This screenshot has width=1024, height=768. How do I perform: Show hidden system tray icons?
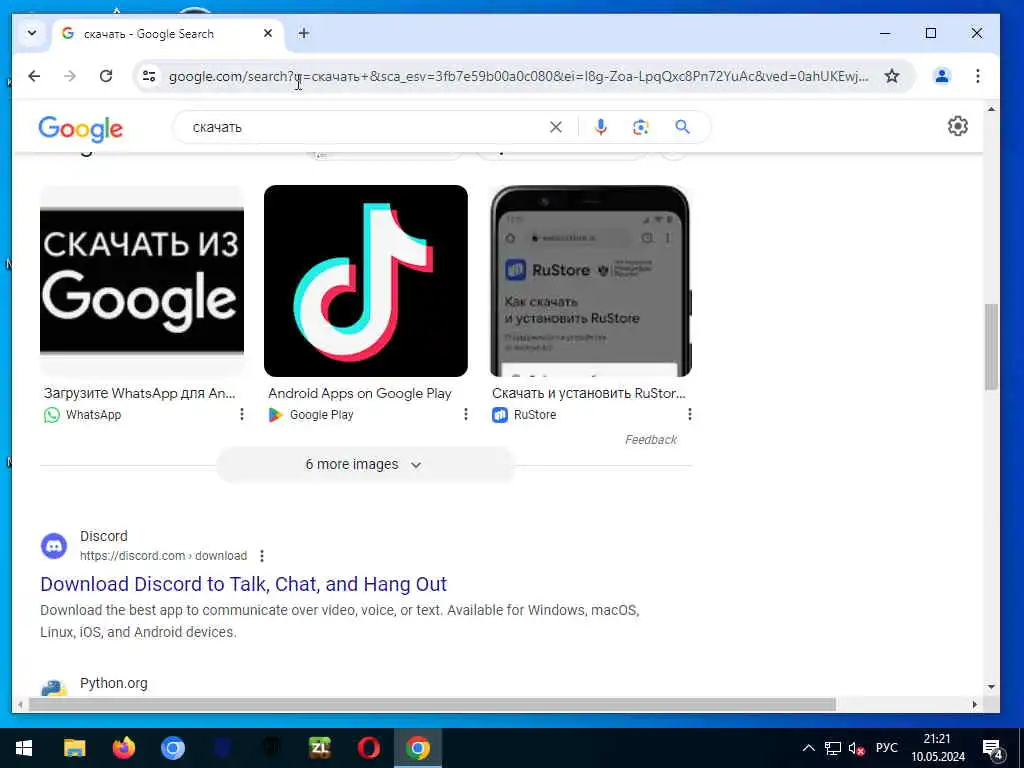pyautogui.click(x=808, y=748)
